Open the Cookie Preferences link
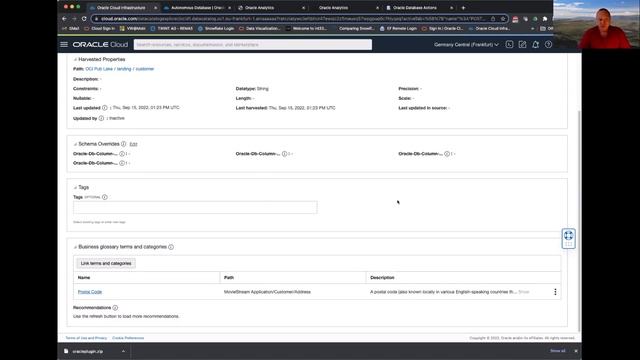This screenshot has width=640, height=360. click(x=128, y=338)
